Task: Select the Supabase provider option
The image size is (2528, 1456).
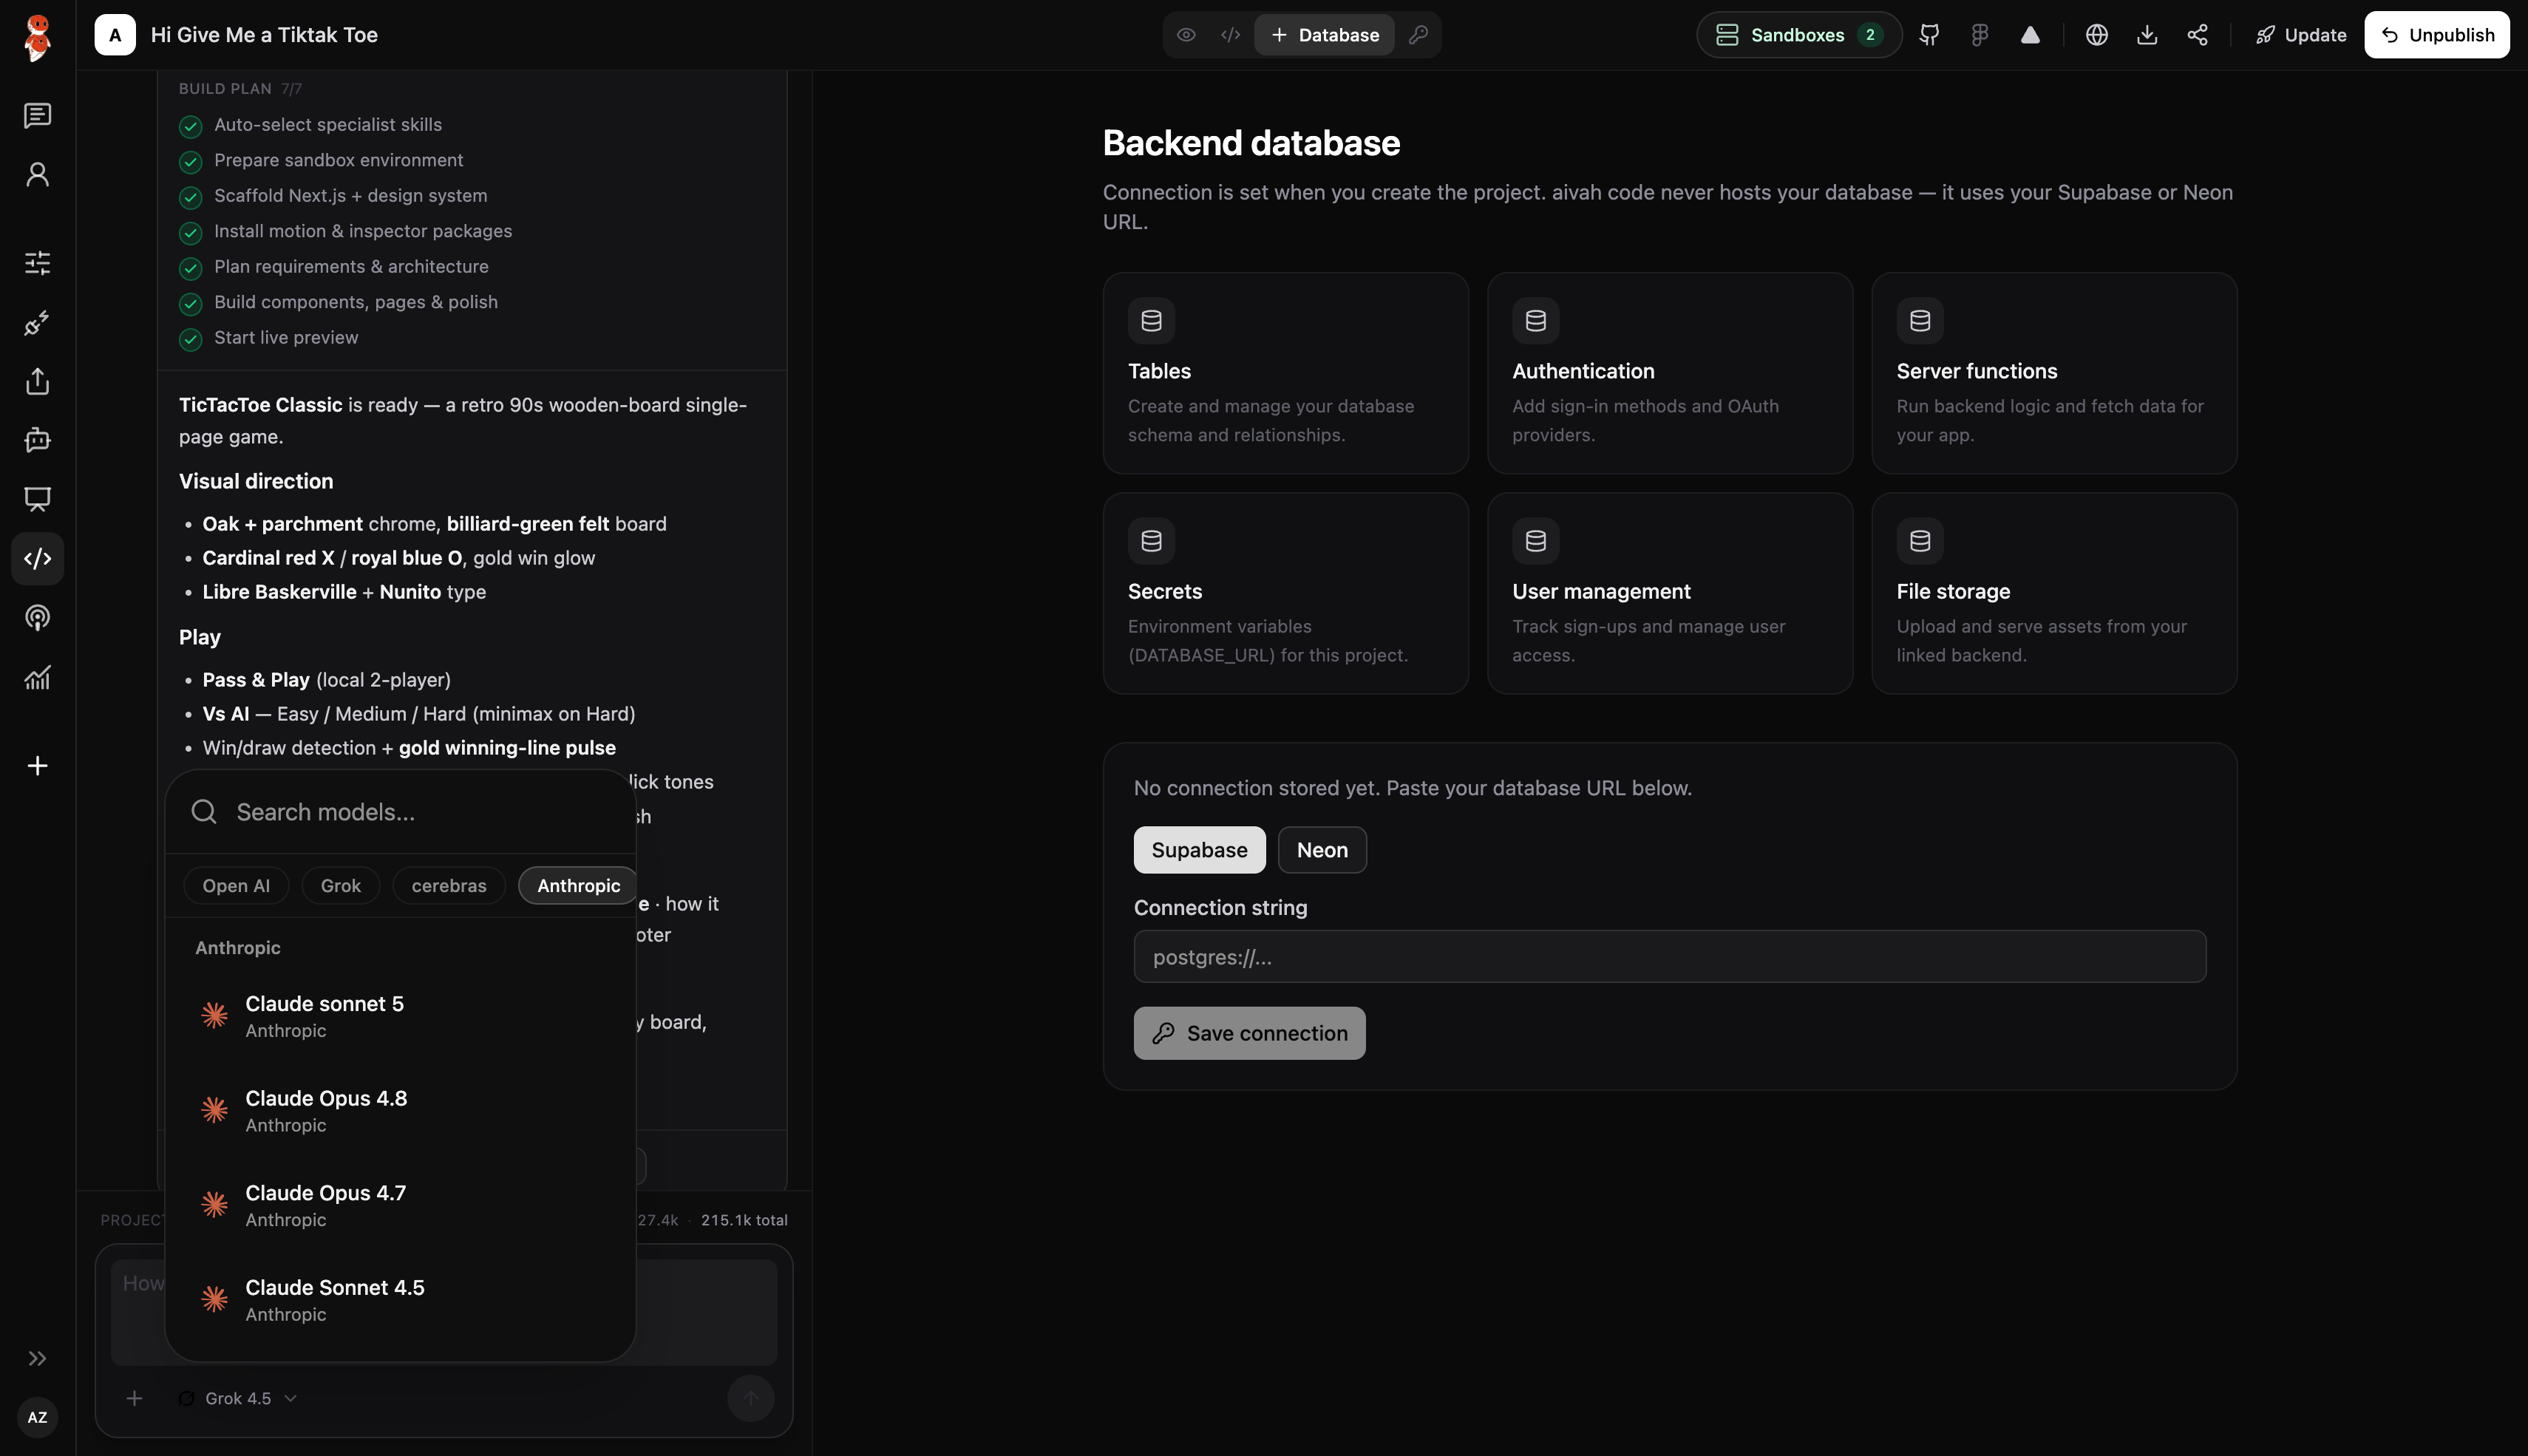Action: tap(1199, 850)
